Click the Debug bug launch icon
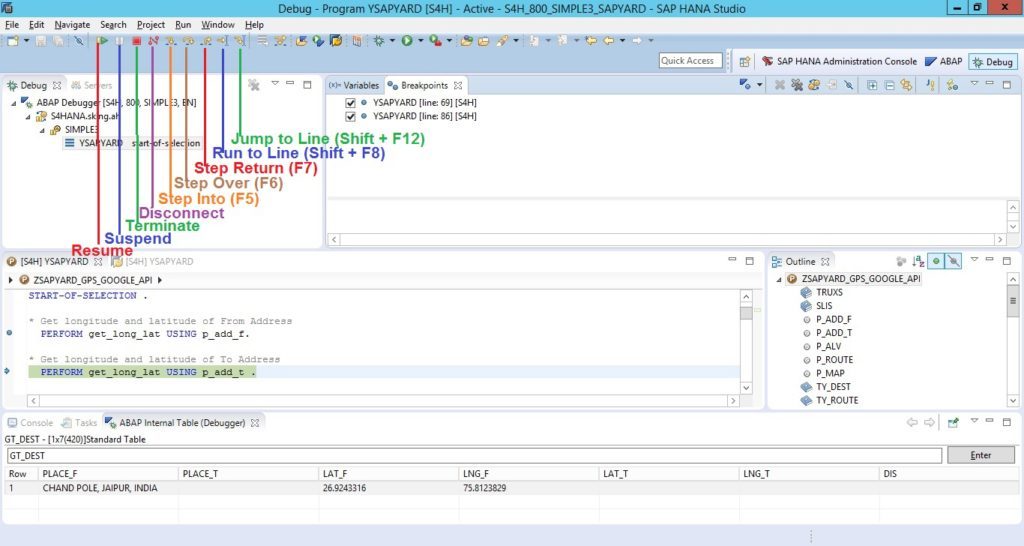Screen dimensions: 1024x546 coord(379,41)
